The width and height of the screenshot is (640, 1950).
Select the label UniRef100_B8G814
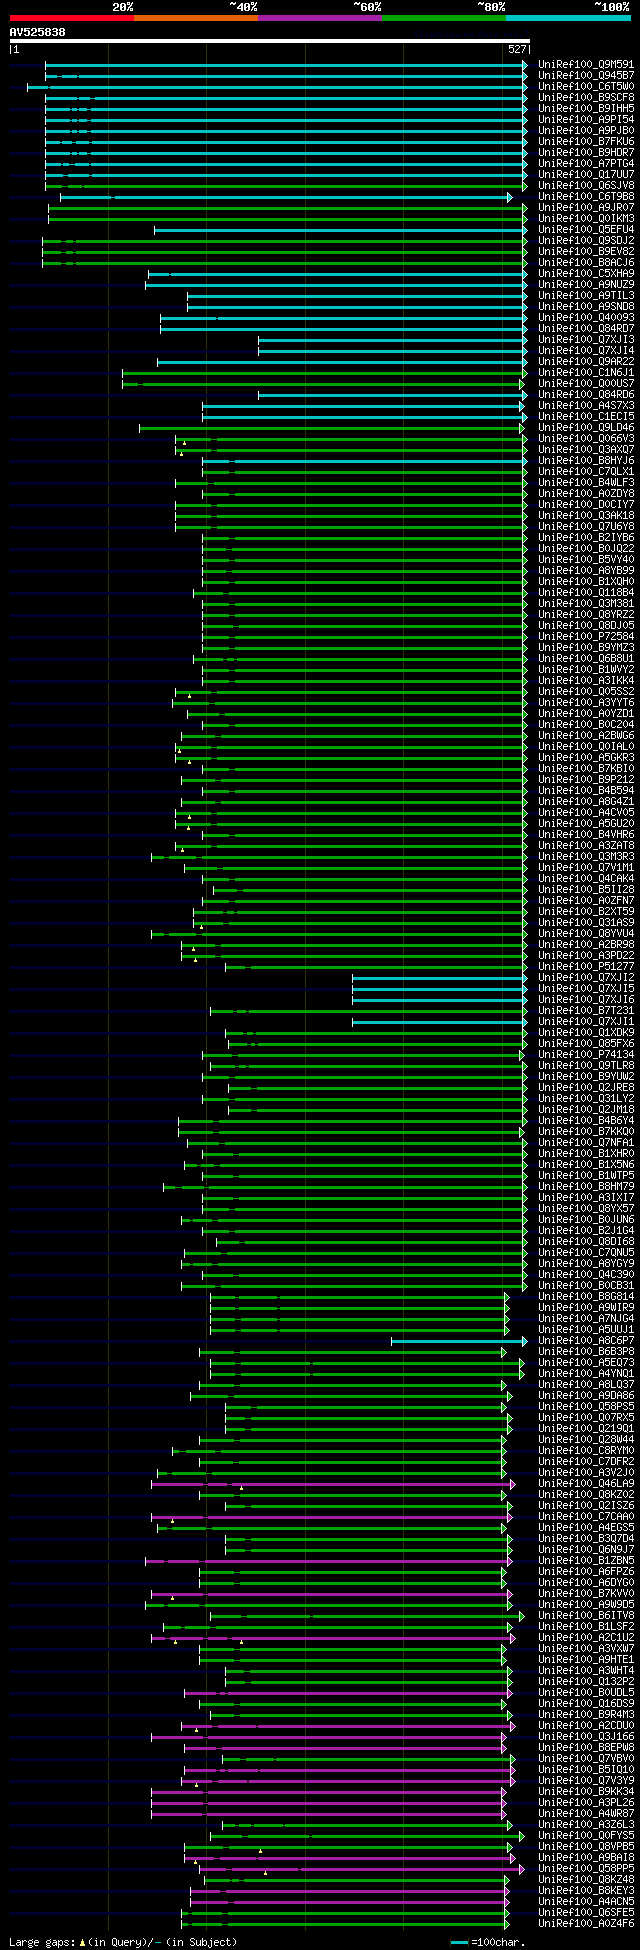[586, 1296]
